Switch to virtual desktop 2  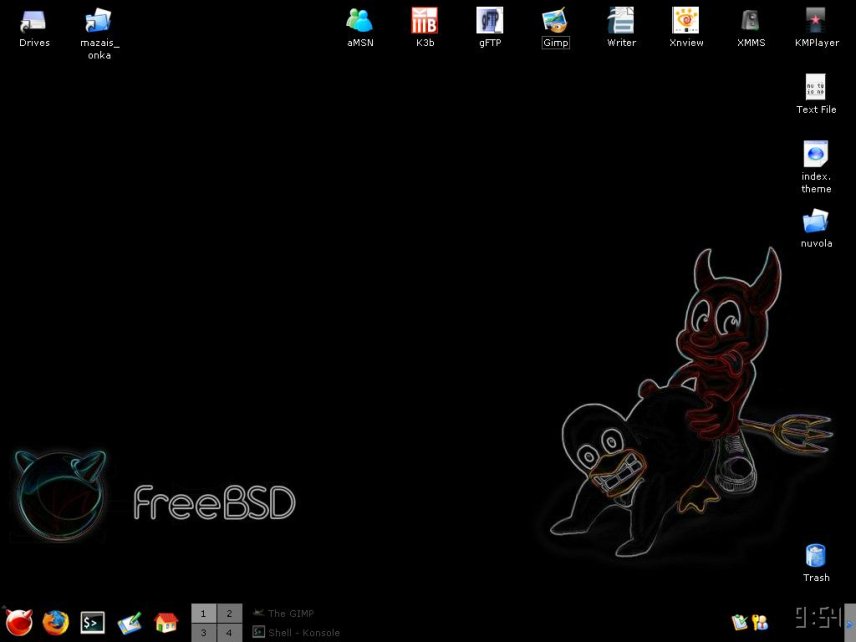[229, 613]
